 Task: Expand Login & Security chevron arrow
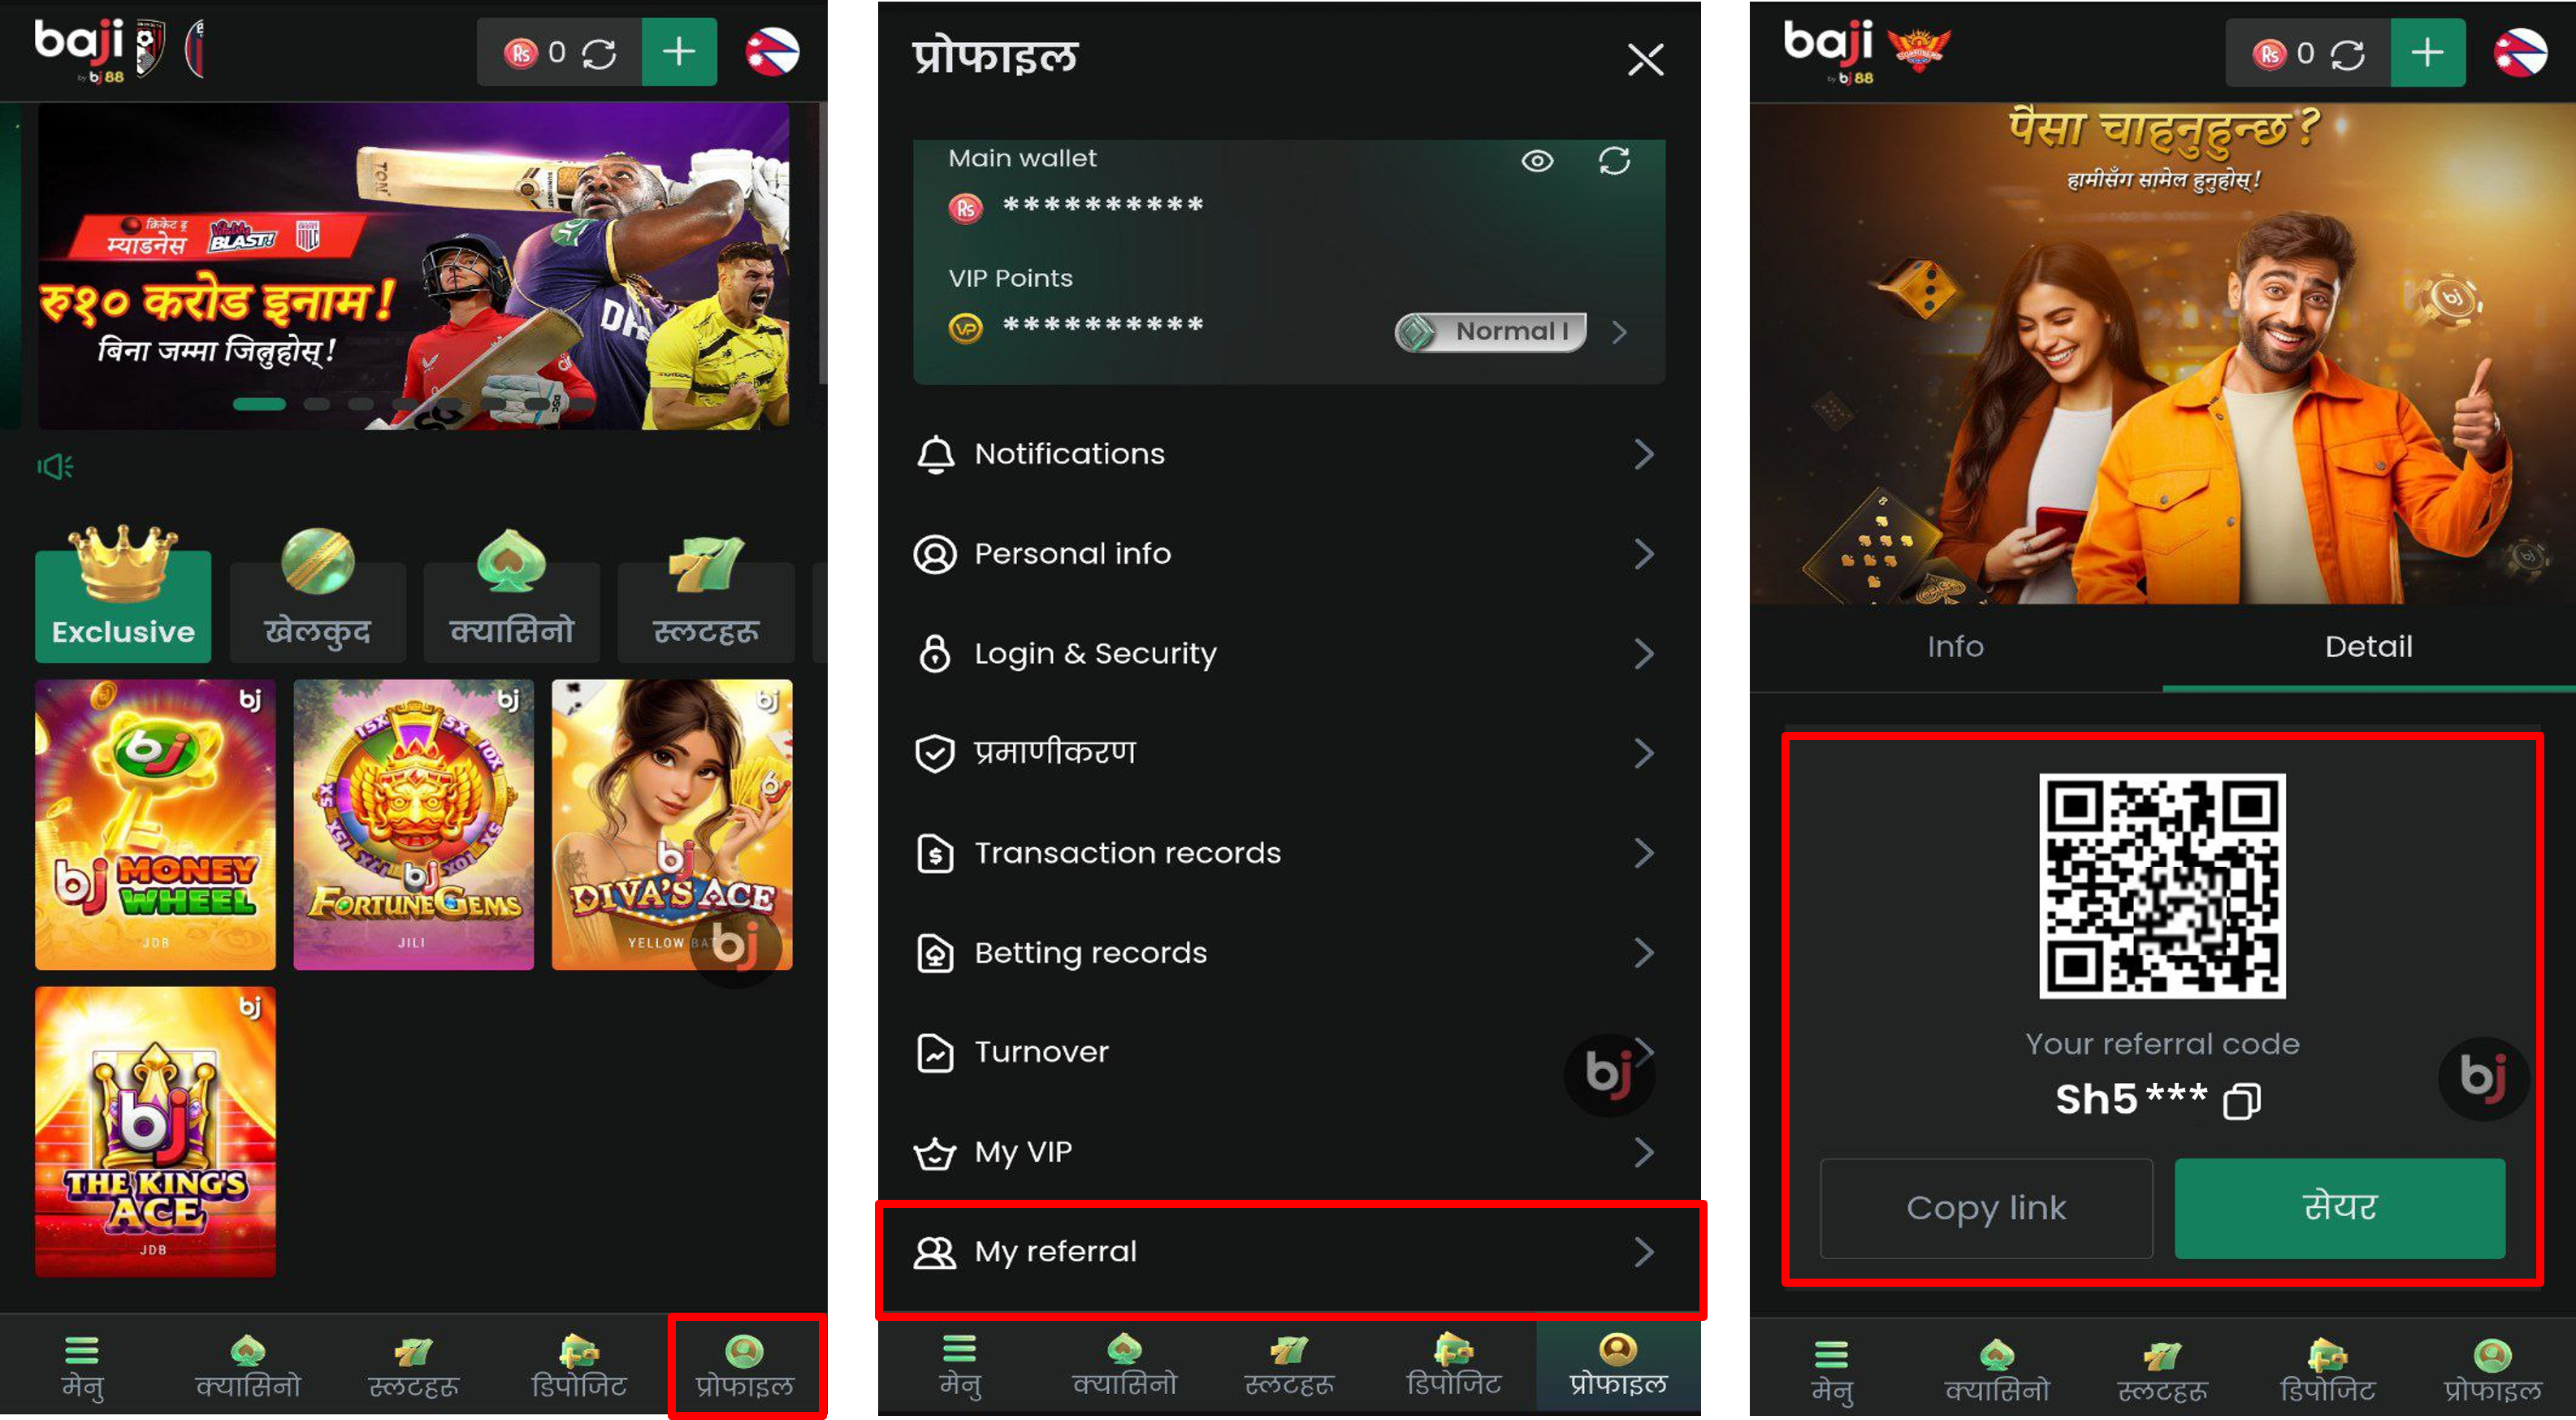pos(1643,653)
